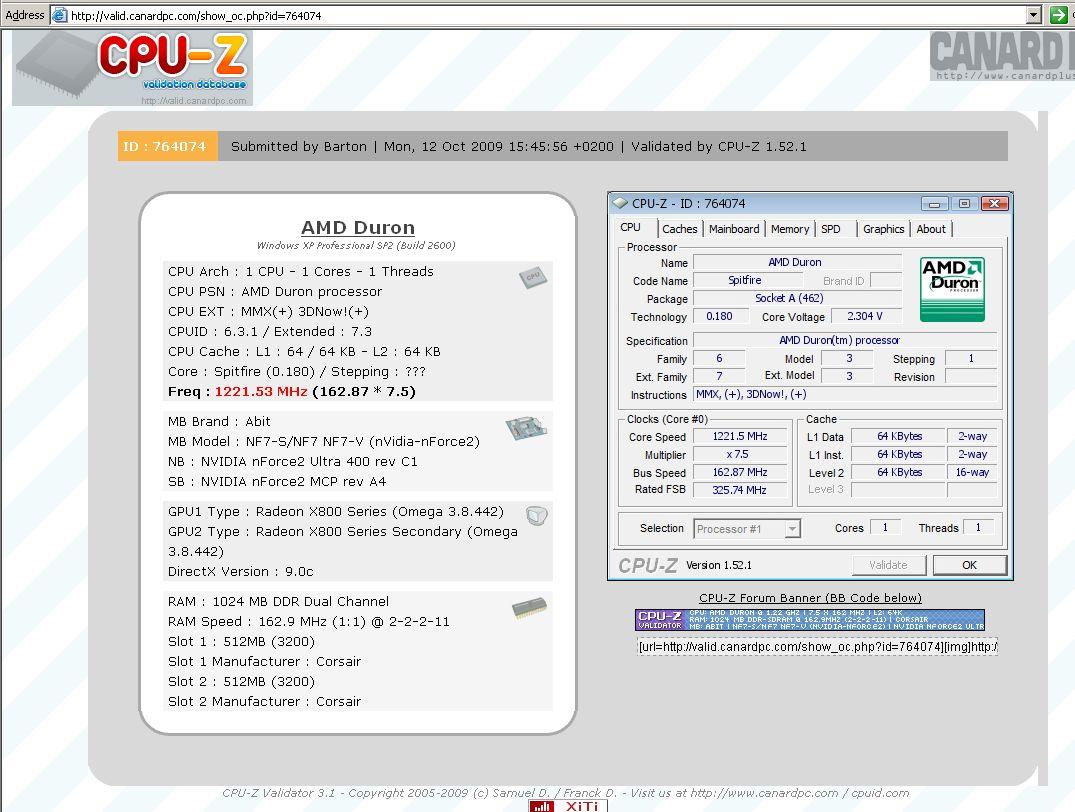Open the AMD Duron heading link
This screenshot has width=1075, height=812.
pyautogui.click(x=358, y=228)
